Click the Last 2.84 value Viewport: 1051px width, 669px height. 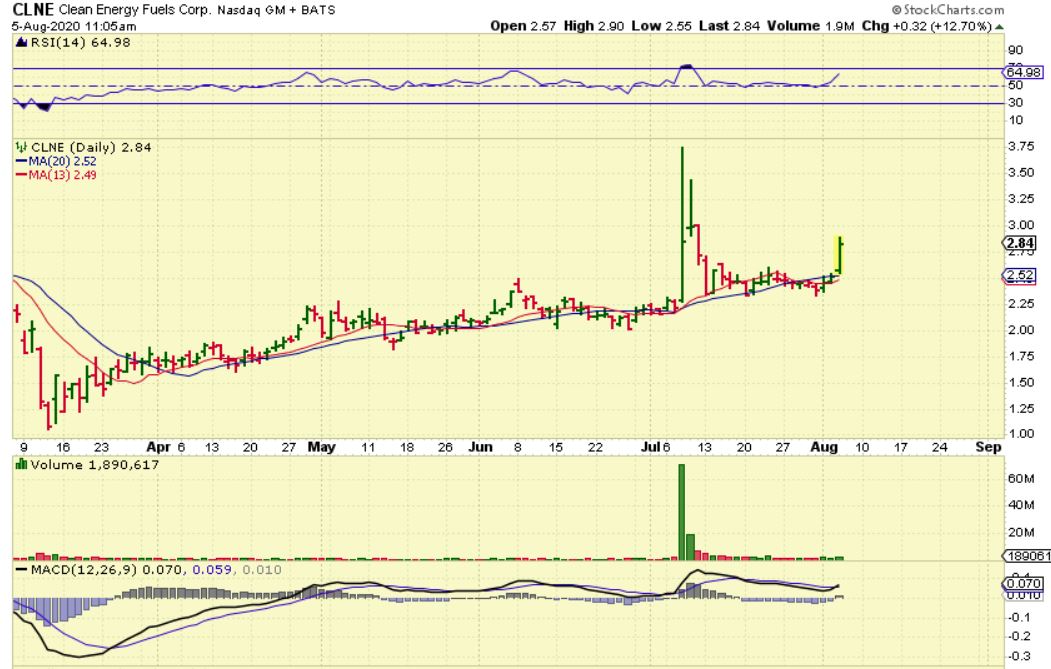point(729,26)
